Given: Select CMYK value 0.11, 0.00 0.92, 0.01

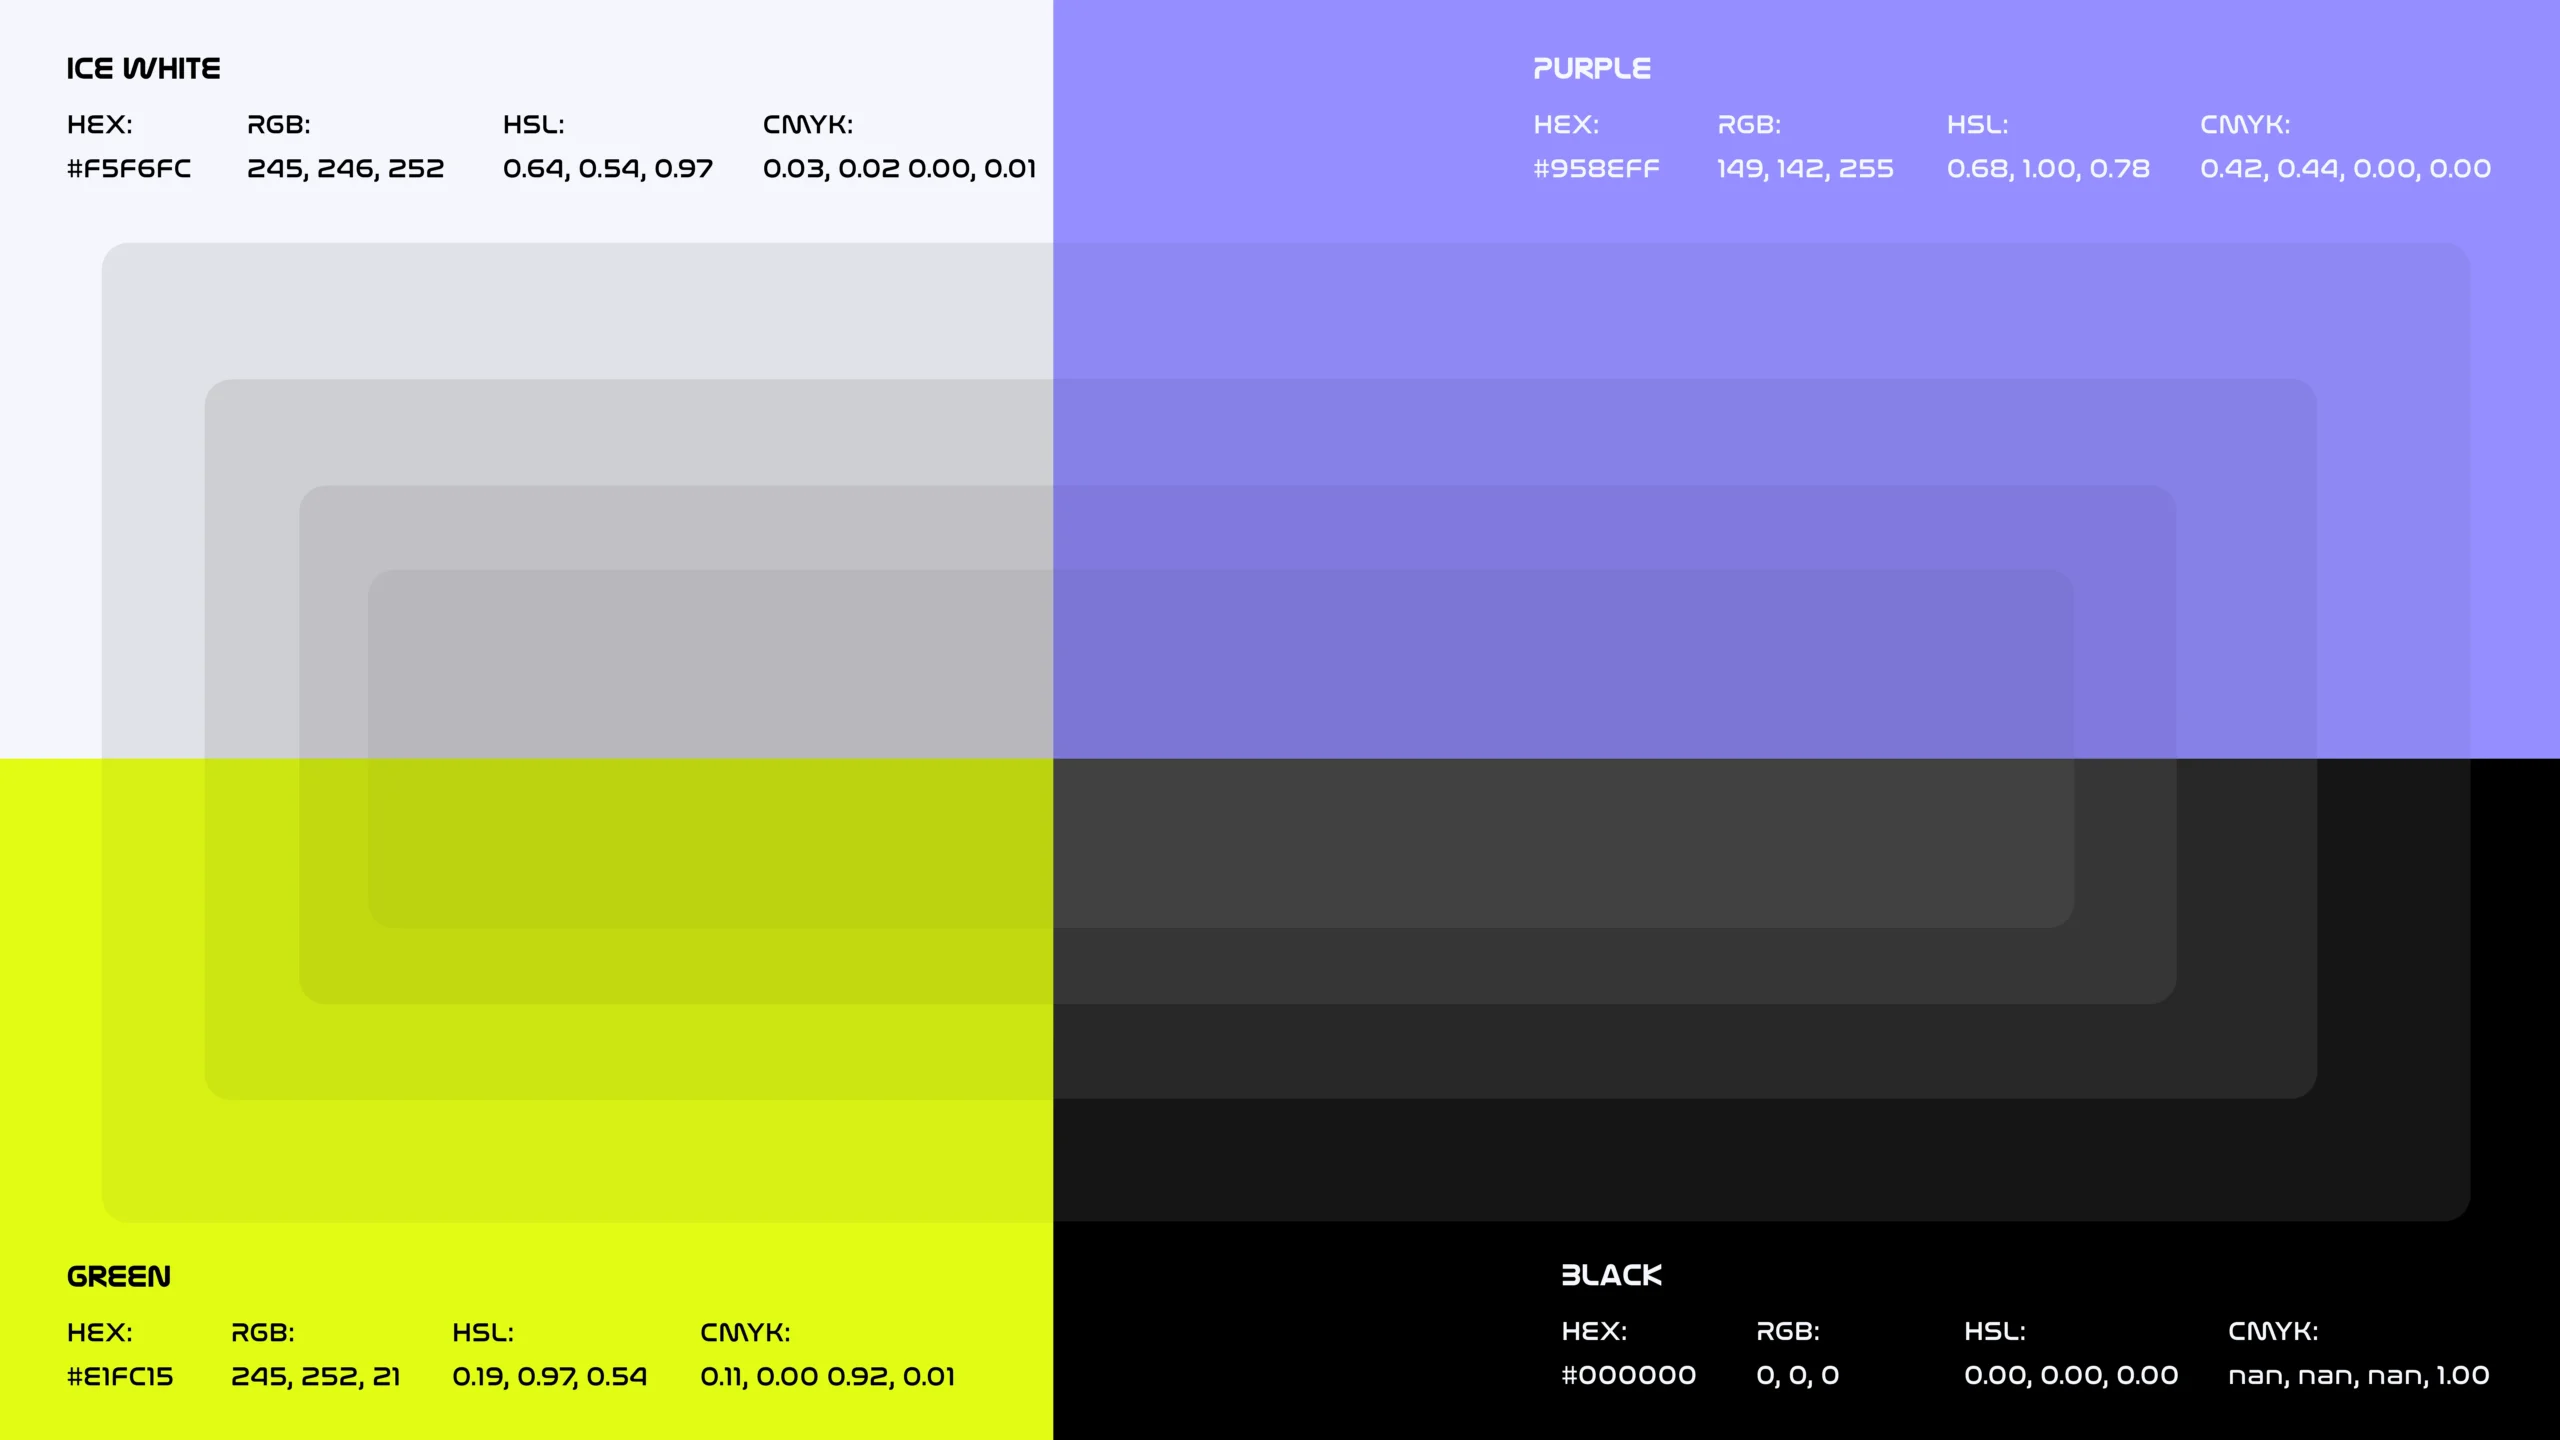Looking at the screenshot, I should (827, 1376).
